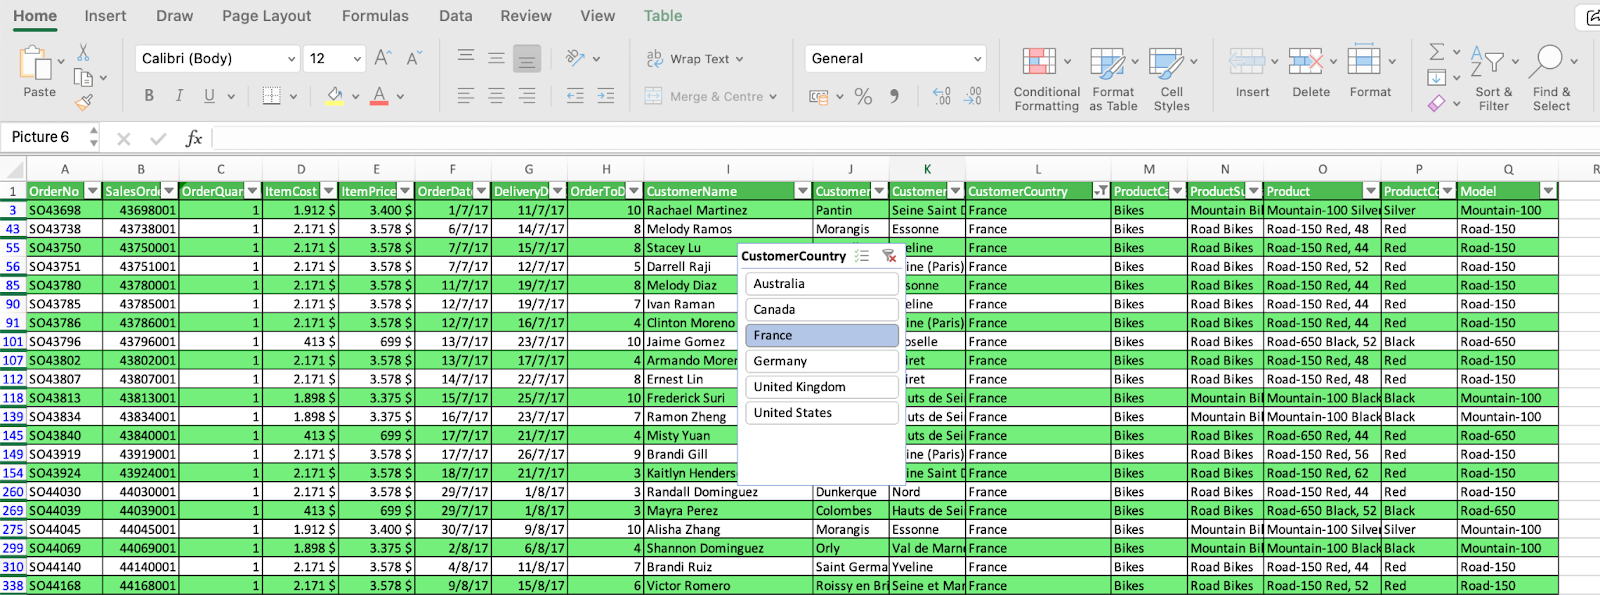This screenshot has height=595, width=1600.
Task: Apply percent style format
Action: 863,96
